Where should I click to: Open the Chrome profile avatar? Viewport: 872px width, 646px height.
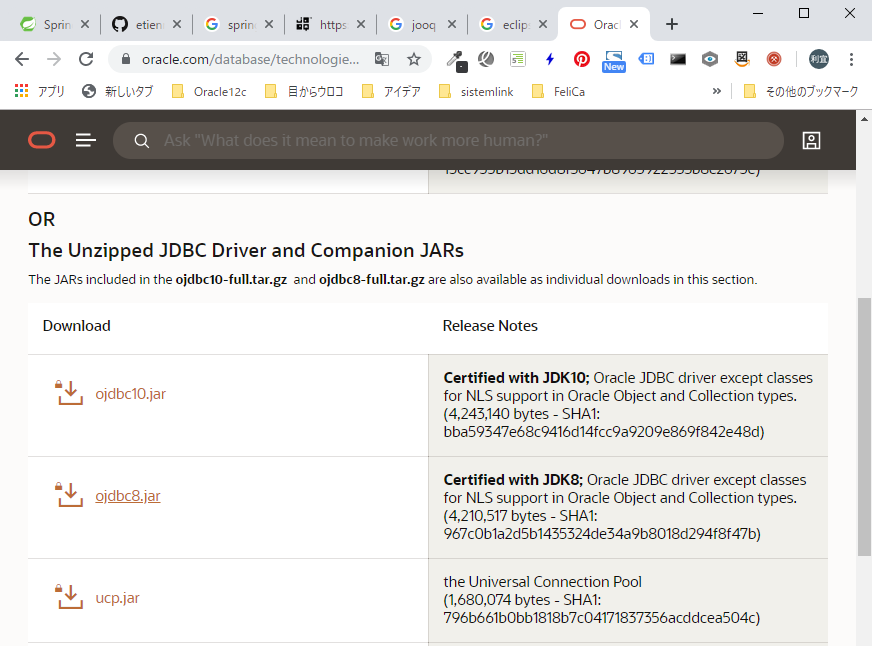point(819,59)
